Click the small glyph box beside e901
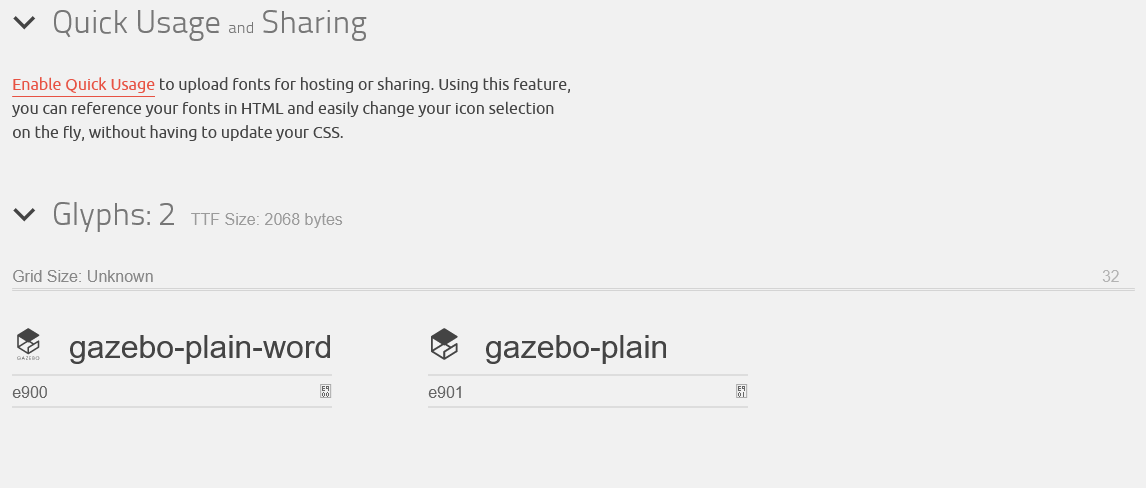Image resolution: width=1146 pixels, height=488 pixels. coord(741,392)
